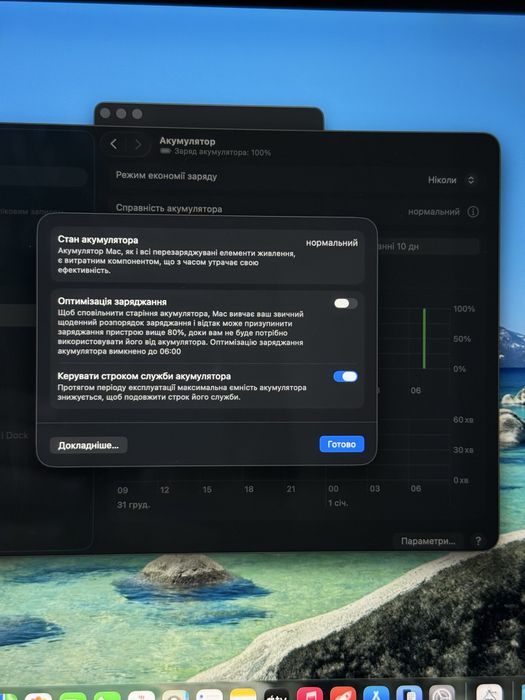Go forward with the right chevron arrow
Viewport: 525px width, 700px height.
tap(138, 144)
